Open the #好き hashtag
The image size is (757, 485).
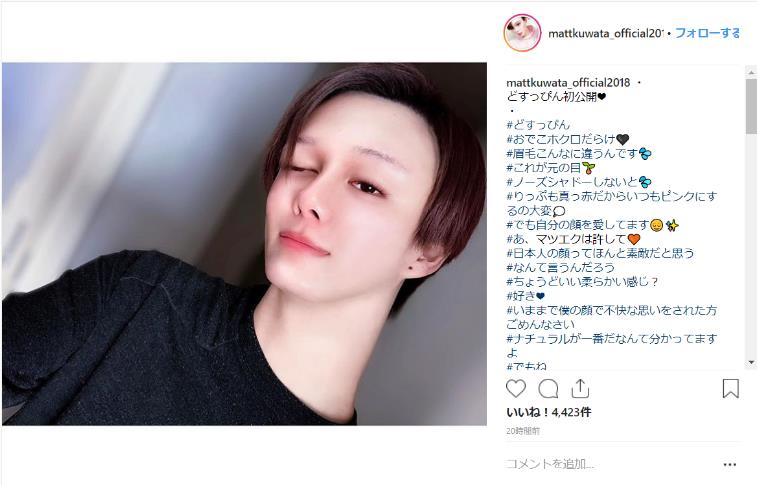[x=521, y=296]
